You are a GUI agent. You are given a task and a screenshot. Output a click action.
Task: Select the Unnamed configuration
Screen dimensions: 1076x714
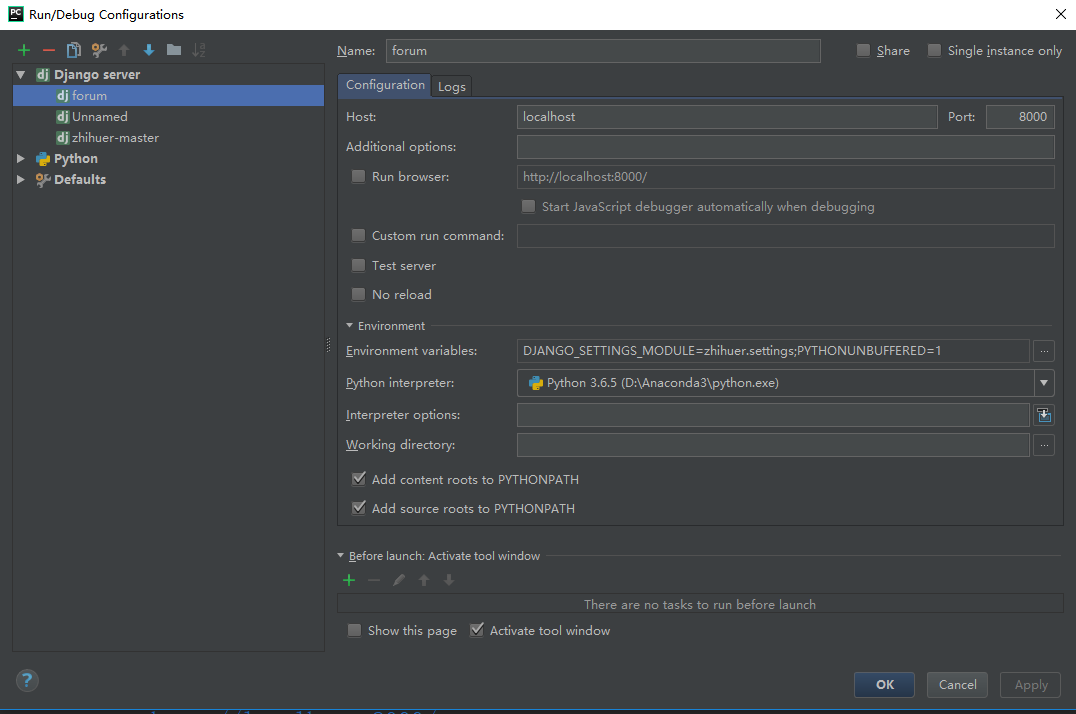coord(168,117)
